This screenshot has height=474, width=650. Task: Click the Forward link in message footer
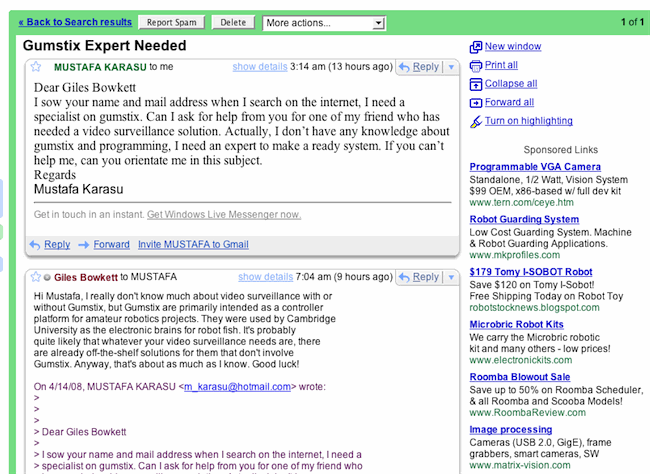(112, 245)
